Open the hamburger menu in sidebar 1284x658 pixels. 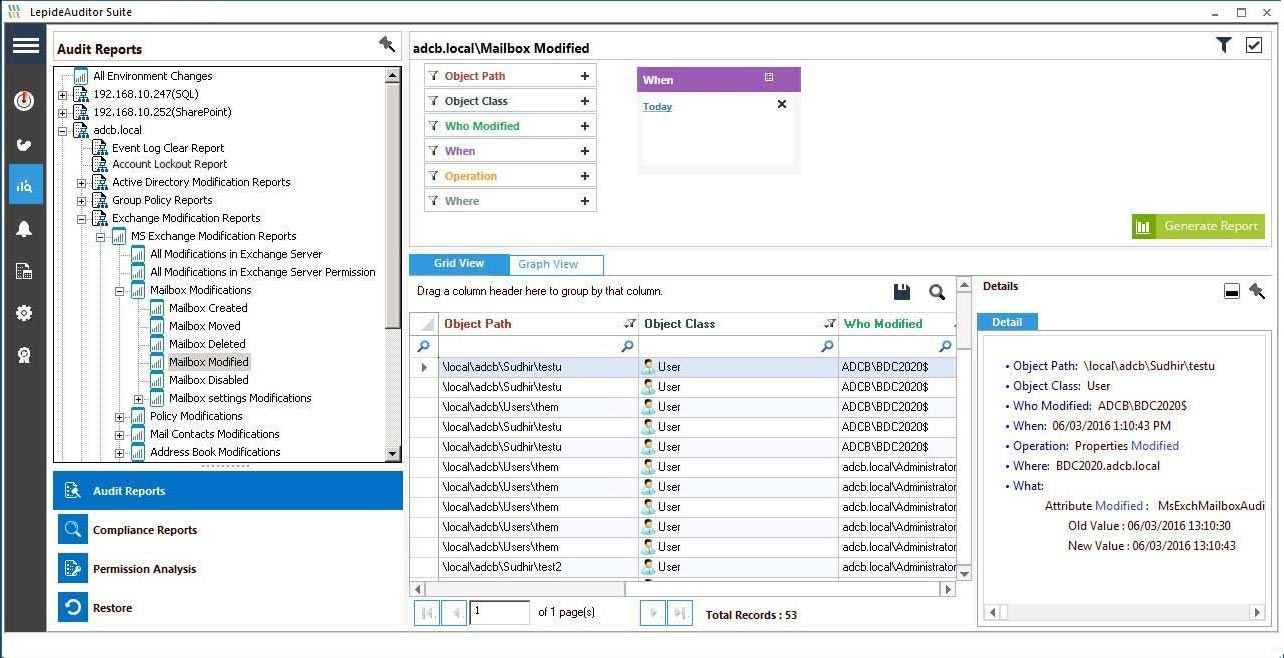click(26, 46)
